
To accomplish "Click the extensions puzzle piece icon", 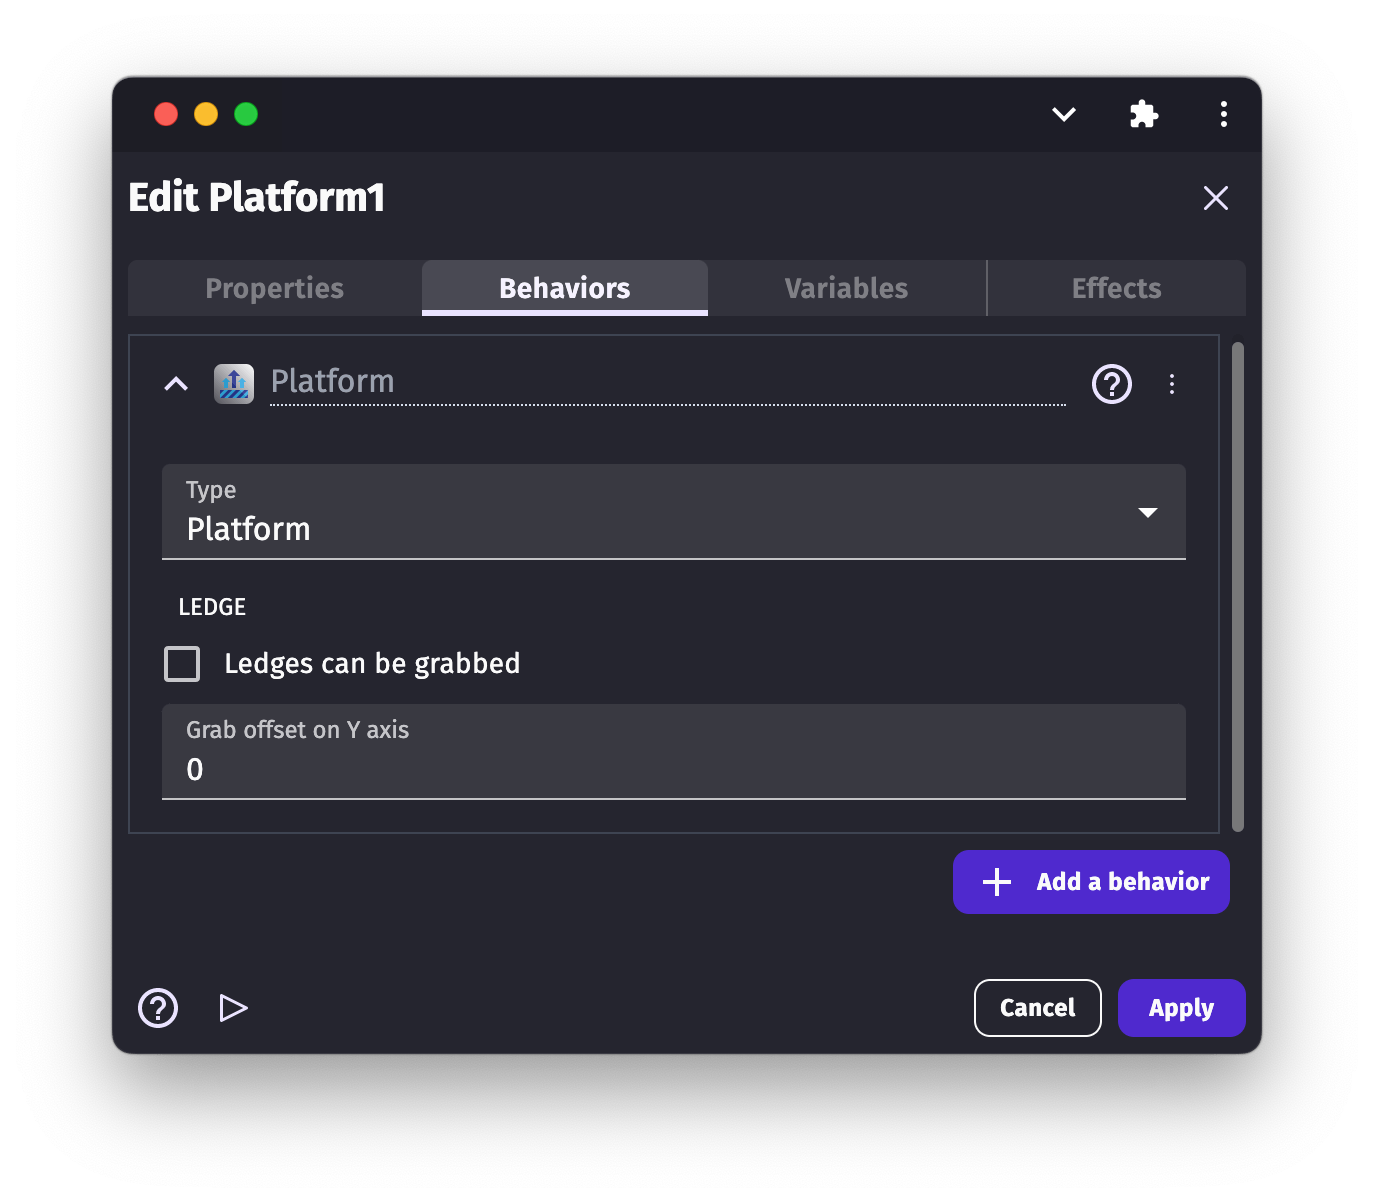I will click(1143, 114).
